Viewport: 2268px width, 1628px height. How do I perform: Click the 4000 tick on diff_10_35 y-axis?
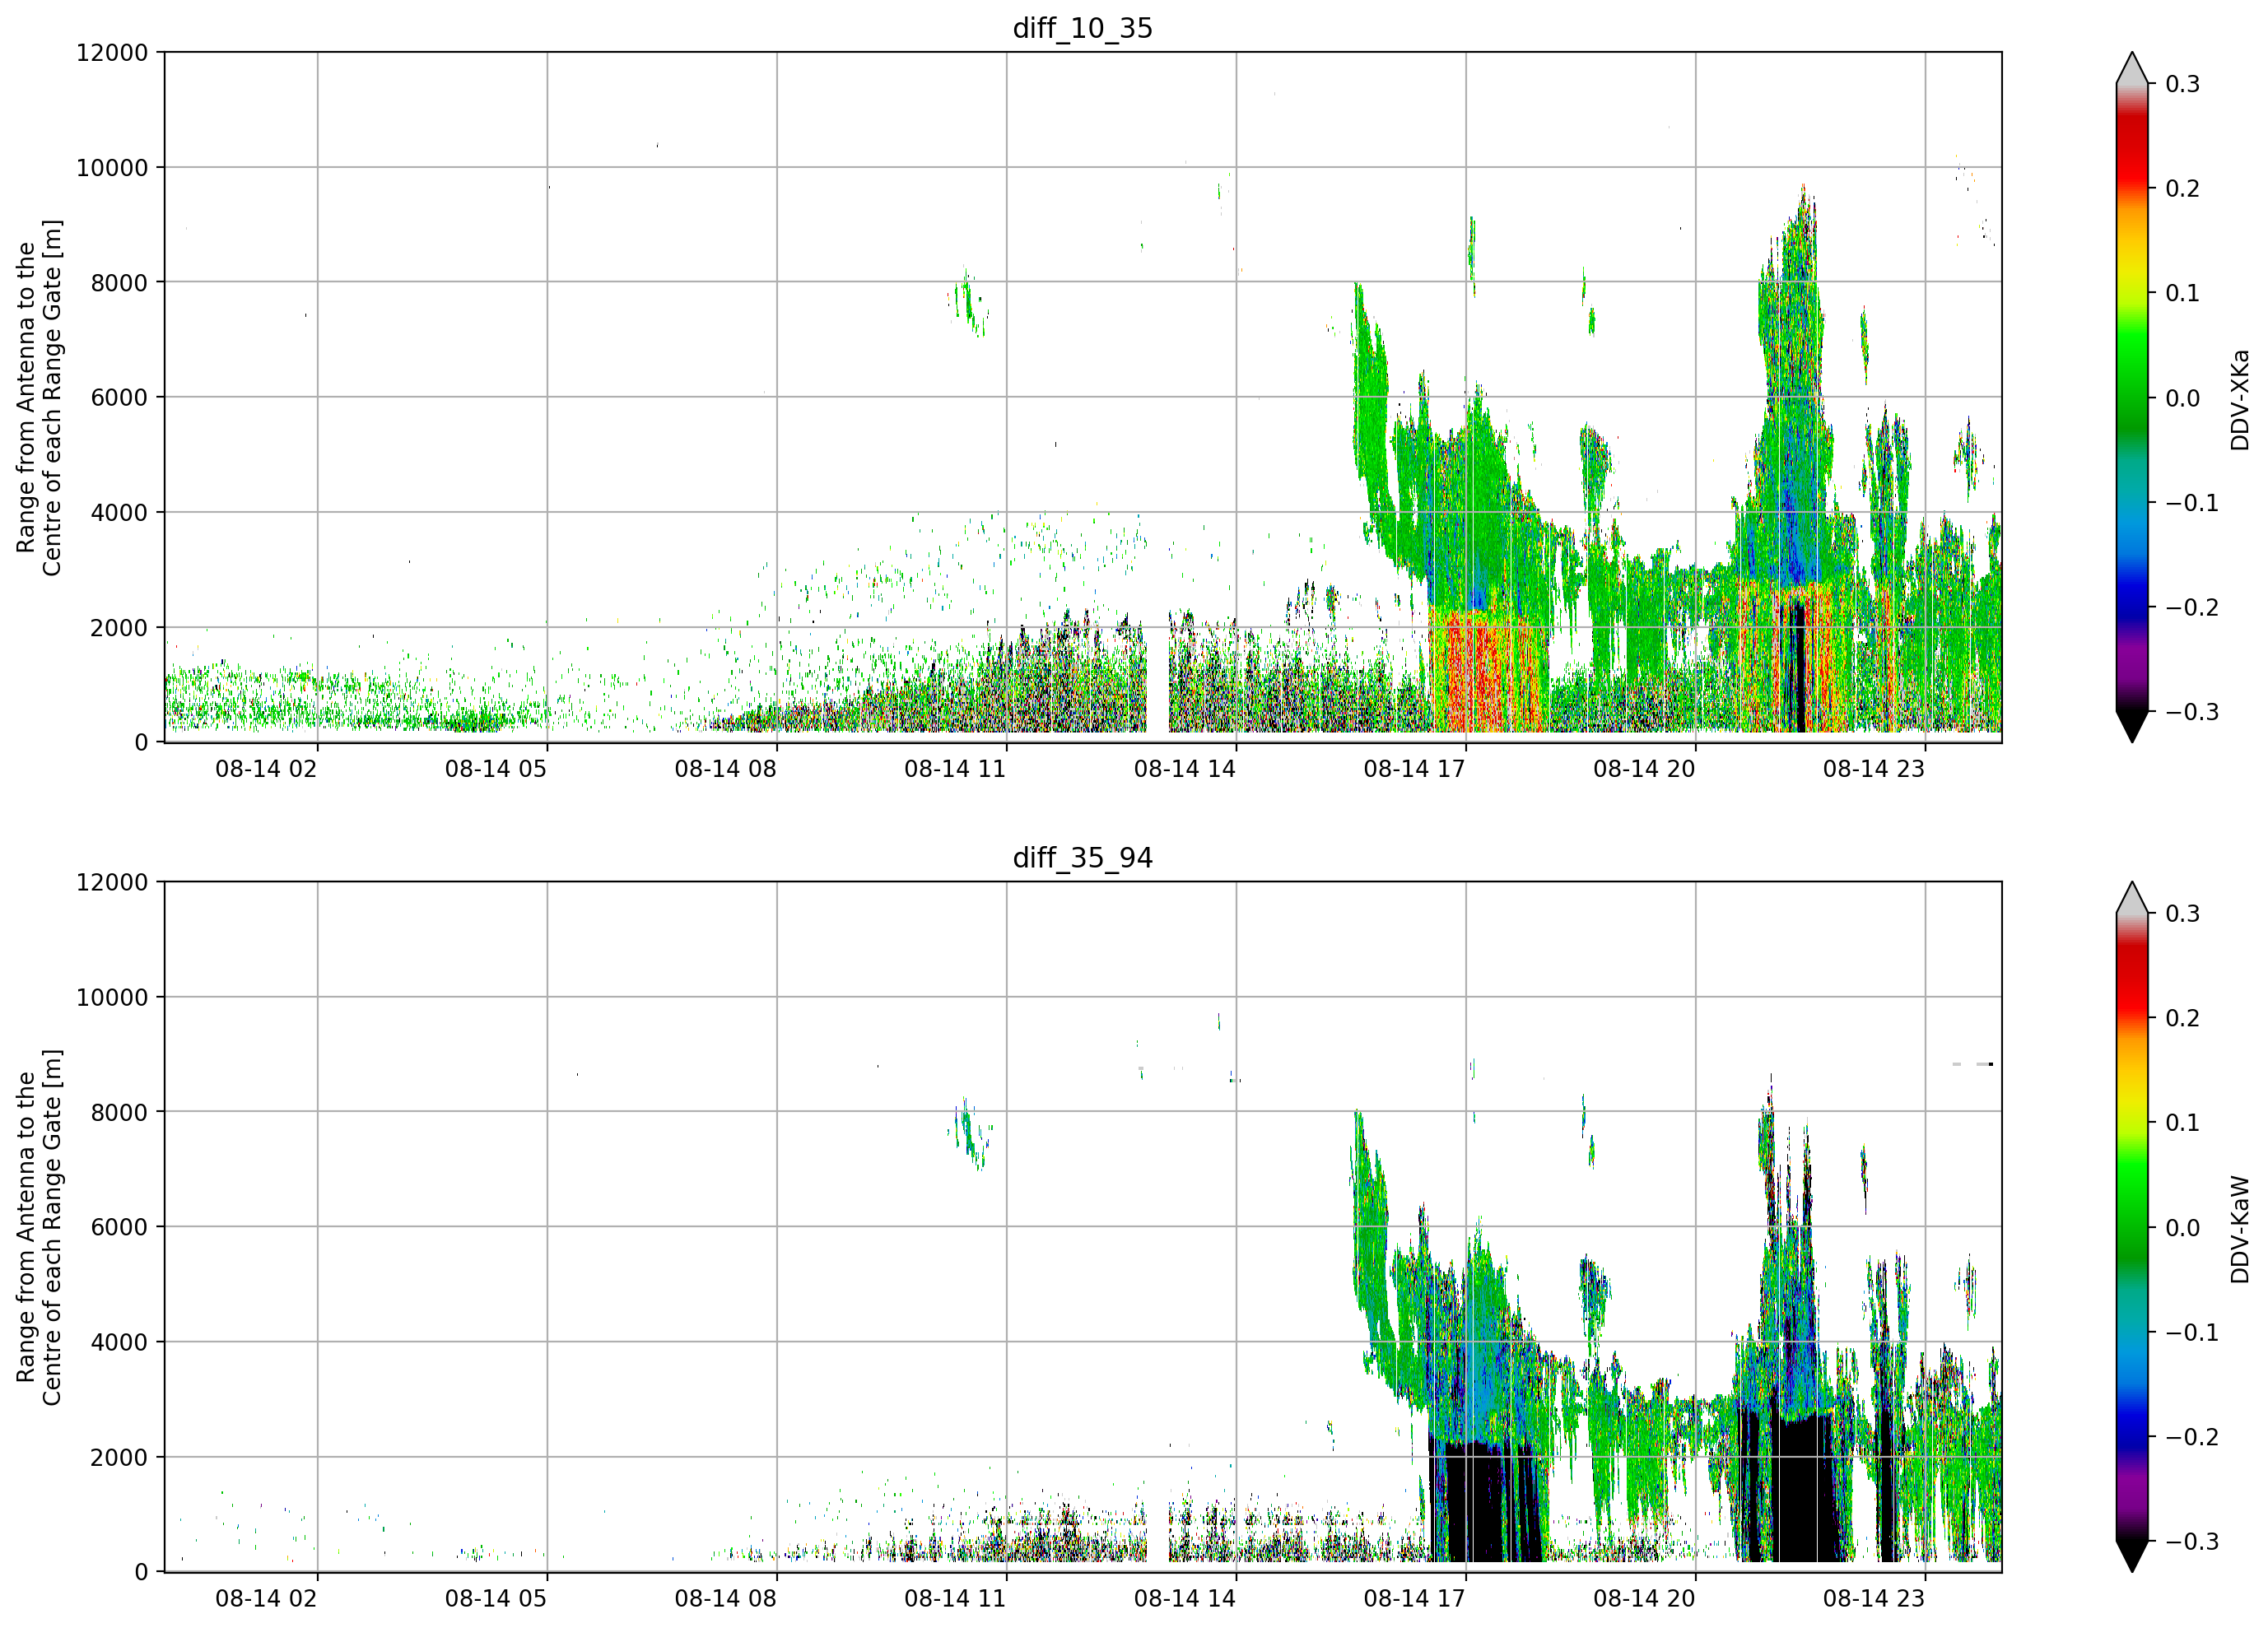tap(119, 512)
